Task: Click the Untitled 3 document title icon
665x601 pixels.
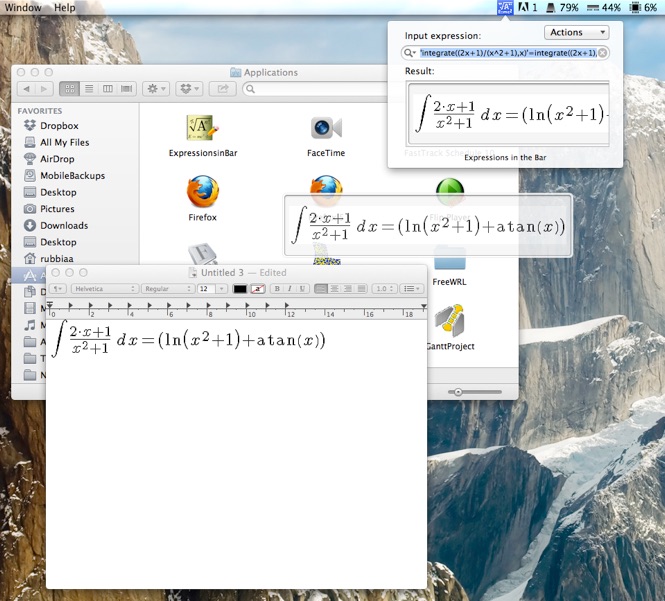Action: [x=193, y=272]
